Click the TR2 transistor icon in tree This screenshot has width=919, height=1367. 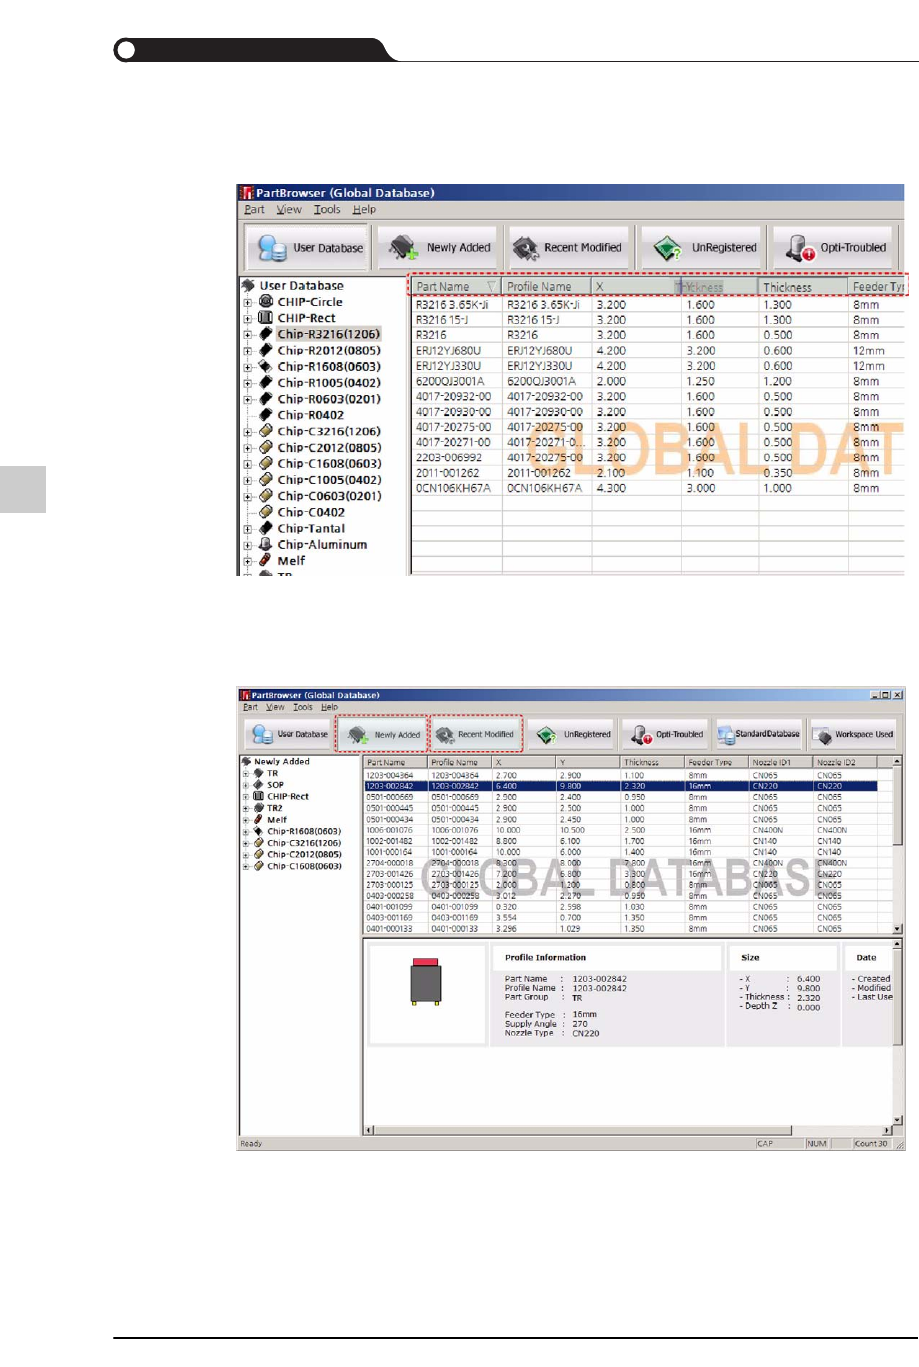click(x=259, y=808)
